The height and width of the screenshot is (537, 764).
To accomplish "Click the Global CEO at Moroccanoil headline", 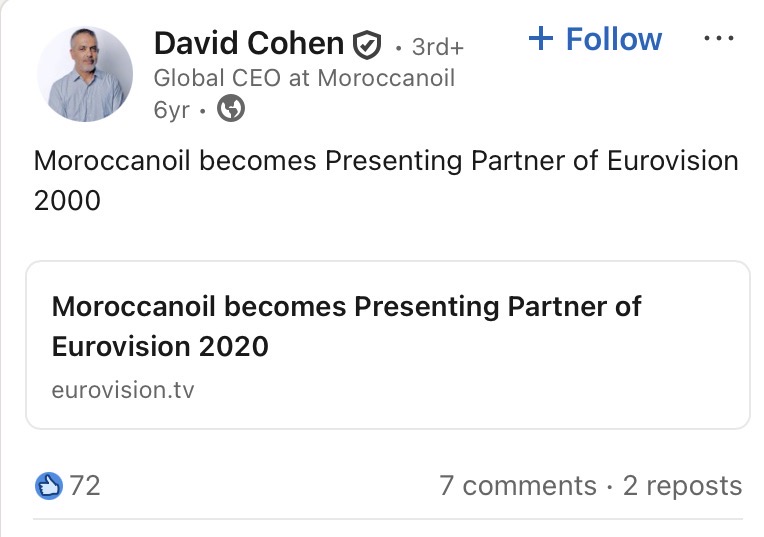I will pos(304,78).
